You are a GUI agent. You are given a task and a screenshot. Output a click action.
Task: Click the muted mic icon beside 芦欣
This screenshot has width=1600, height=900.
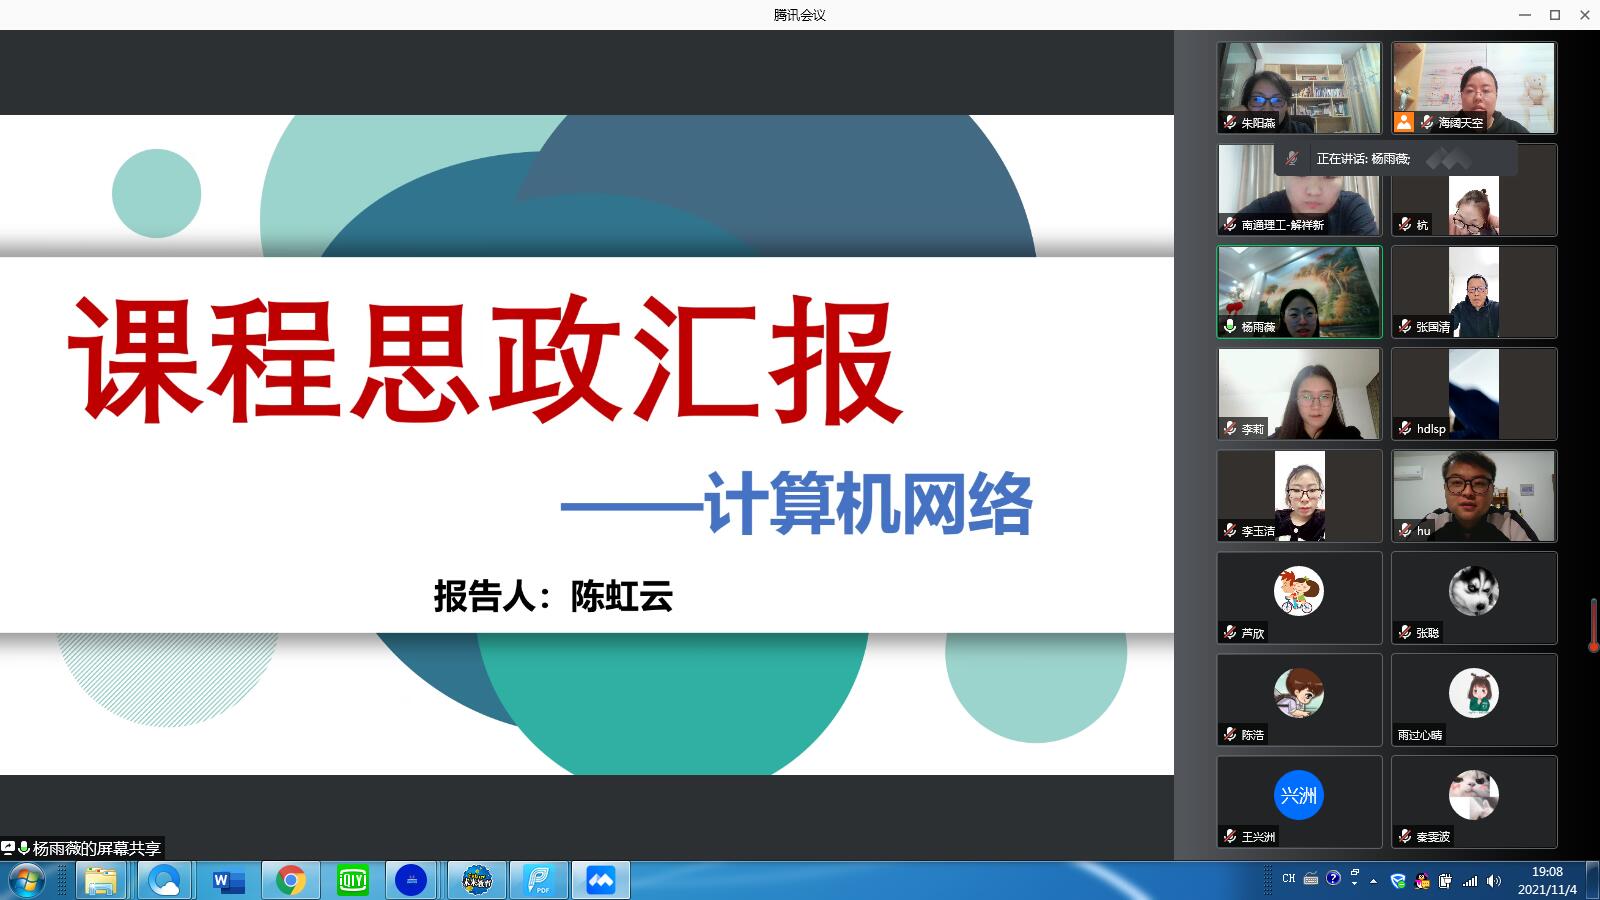[1230, 632]
